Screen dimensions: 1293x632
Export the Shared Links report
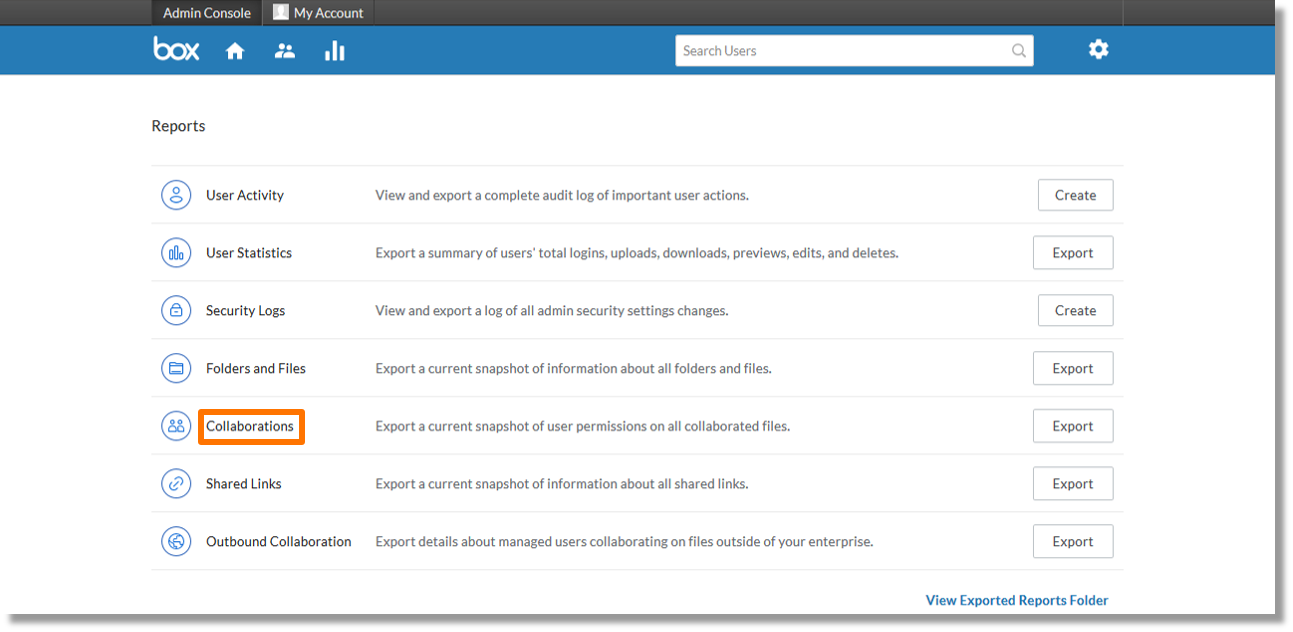[x=1073, y=484]
